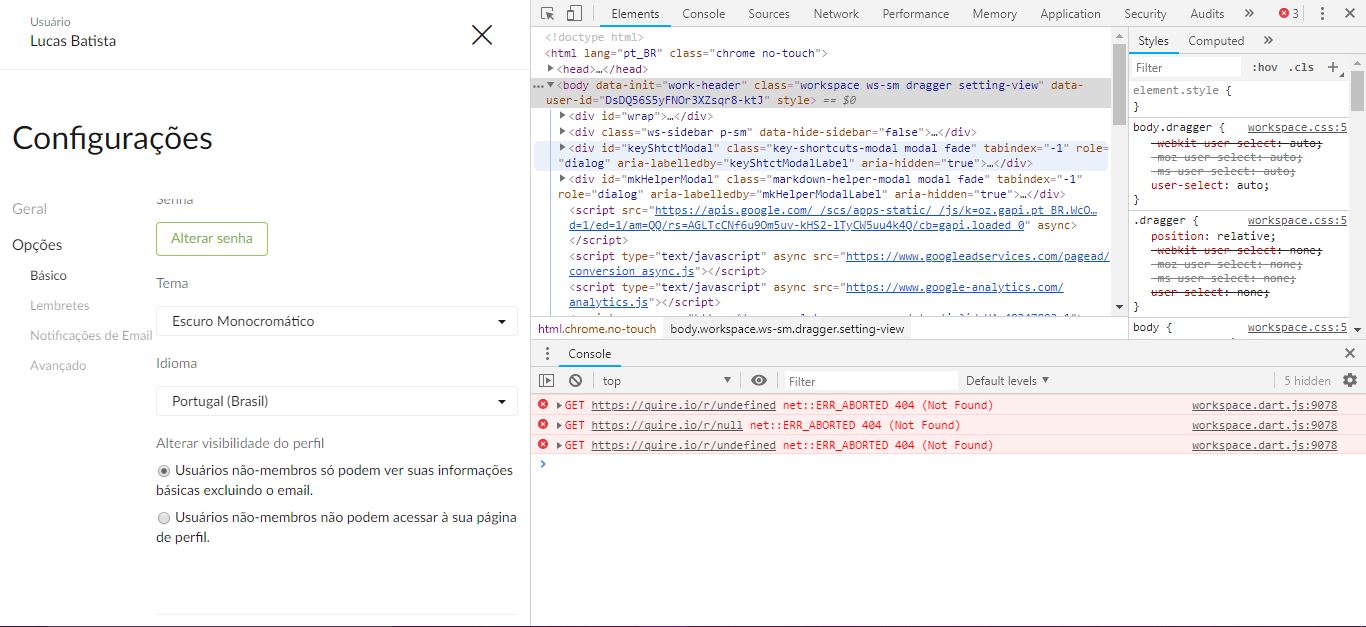Toggle the .cls class editor button
Viewport: 1366px width, 627px height.
(1302, 67)
